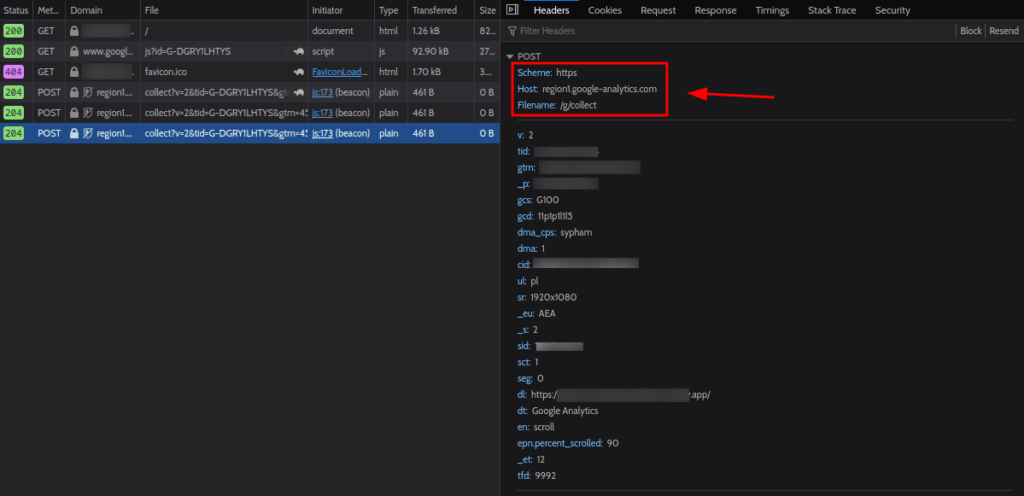Viewport: 1024px width, 496px height.
Task: Open the Security tab
Action: coord(893,10)
